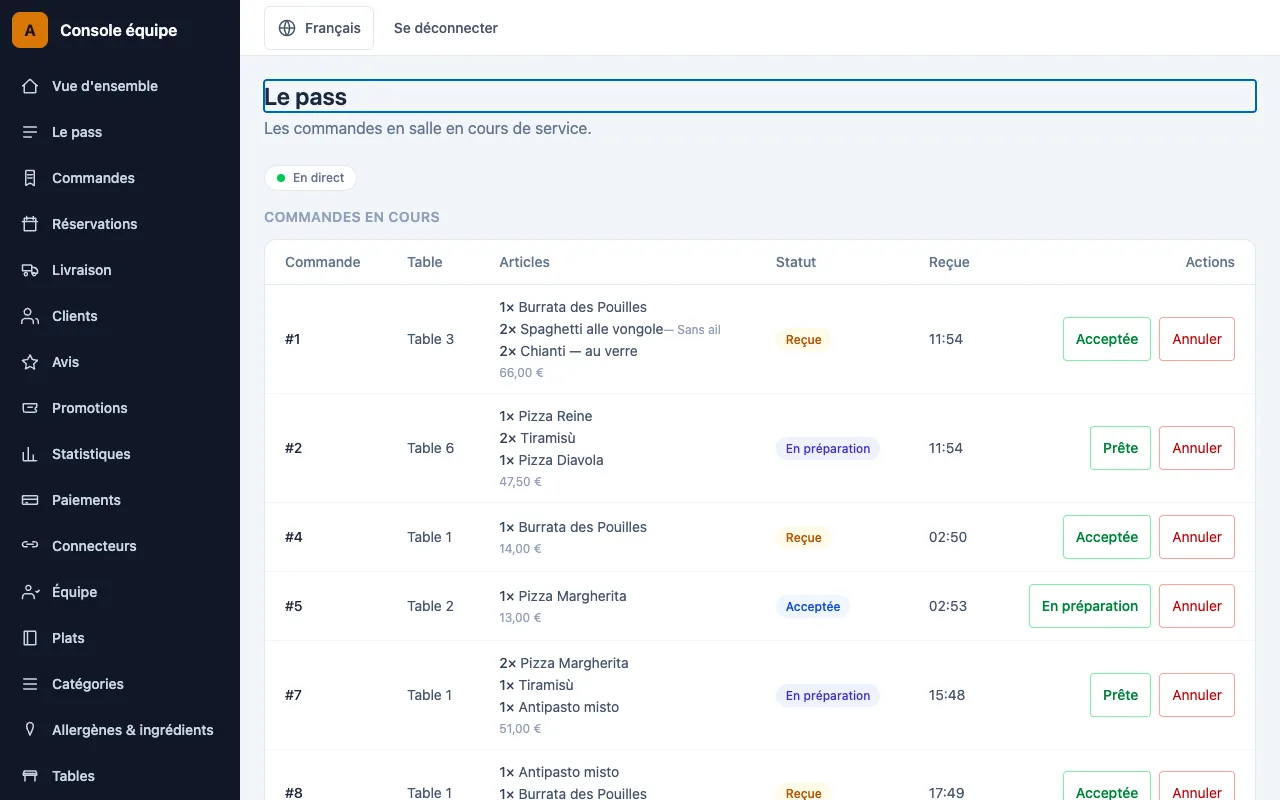The width and height of the screenshot is (1280, 800).
Task: Mark order #2 as Prête
Action: tap(1120, 448)
